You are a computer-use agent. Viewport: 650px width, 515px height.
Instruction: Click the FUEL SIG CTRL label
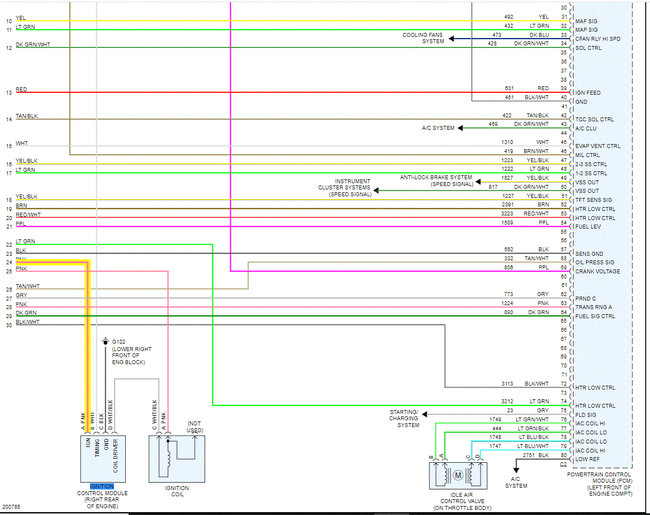pos(595,316)
